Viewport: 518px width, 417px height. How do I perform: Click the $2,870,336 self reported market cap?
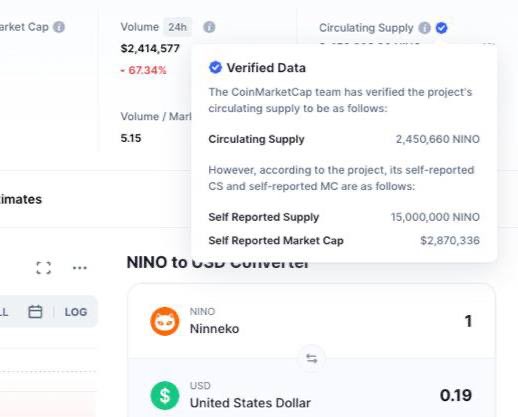point(450,240)
